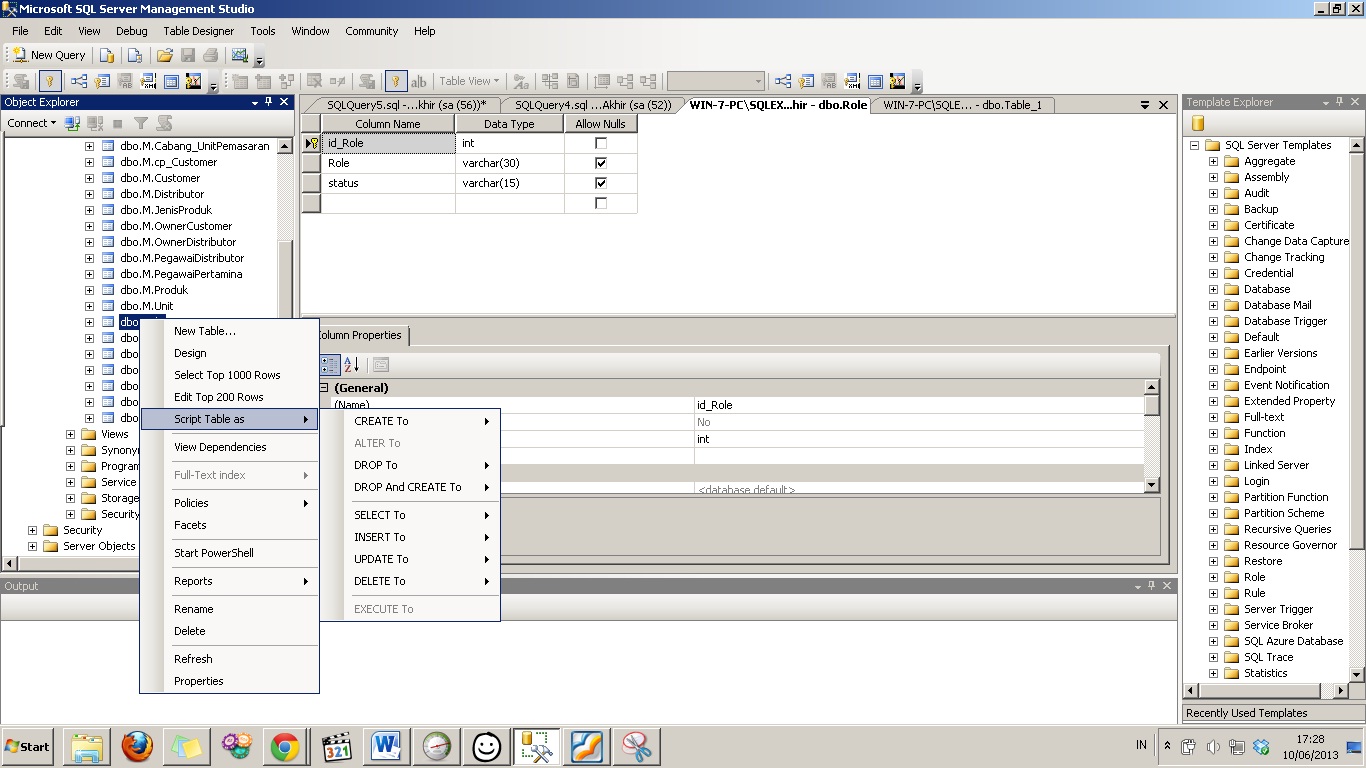This screenshot has height=768, width=1366.
Task: Click the Print toolbar icon
Action: click(211, 55)
